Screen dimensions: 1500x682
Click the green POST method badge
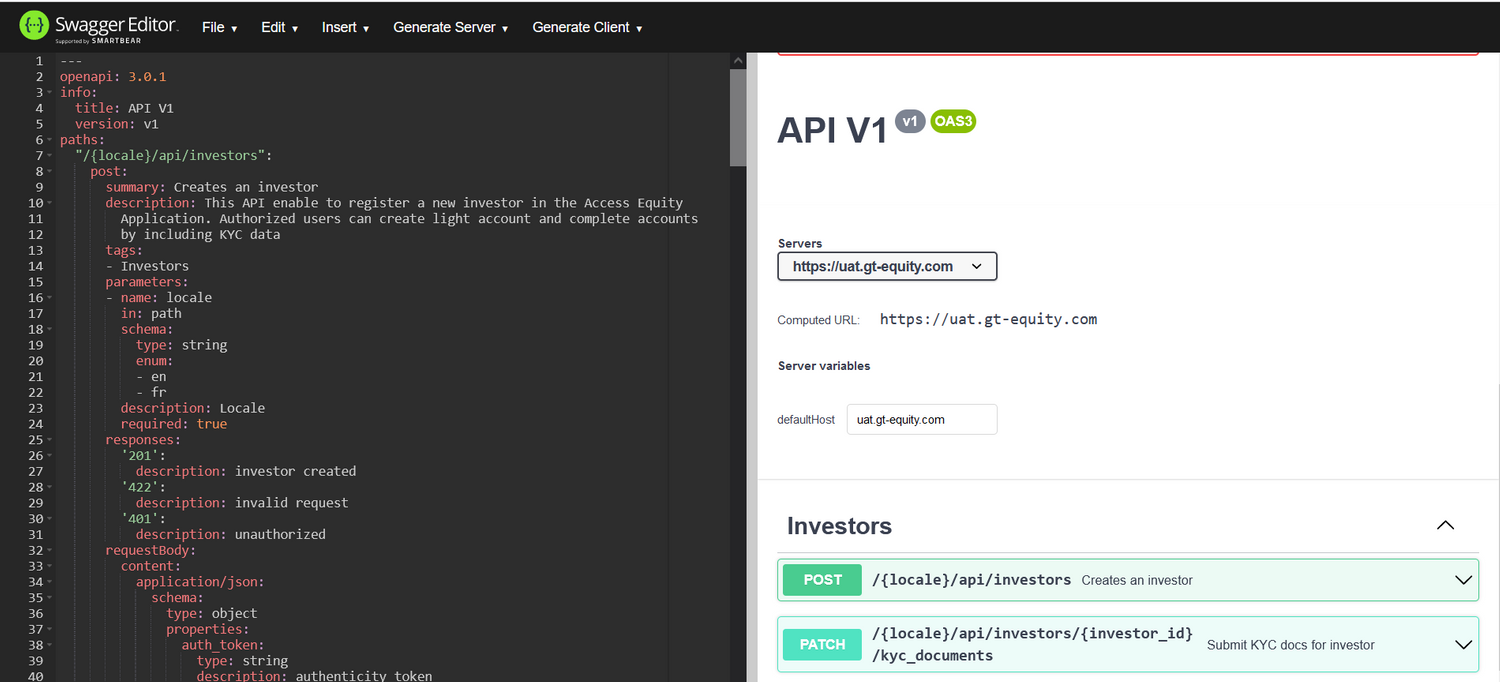(x=822, y=580)
